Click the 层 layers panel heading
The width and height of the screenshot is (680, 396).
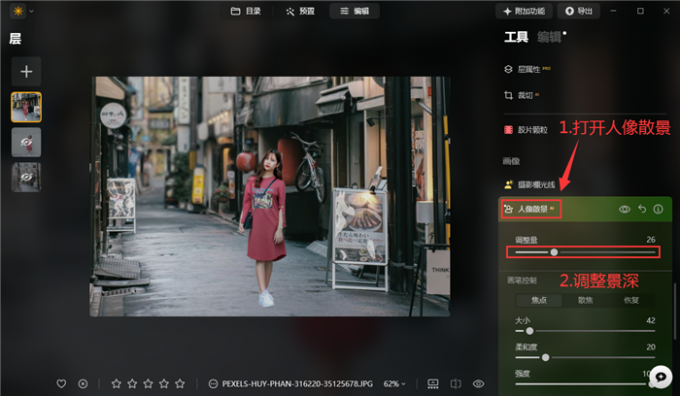(15, 39)
